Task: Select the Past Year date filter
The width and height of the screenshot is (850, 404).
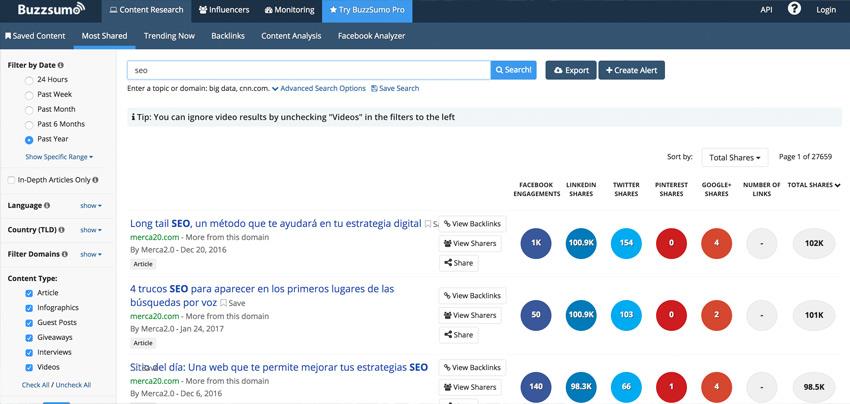Action: click(x=29, y=140)
